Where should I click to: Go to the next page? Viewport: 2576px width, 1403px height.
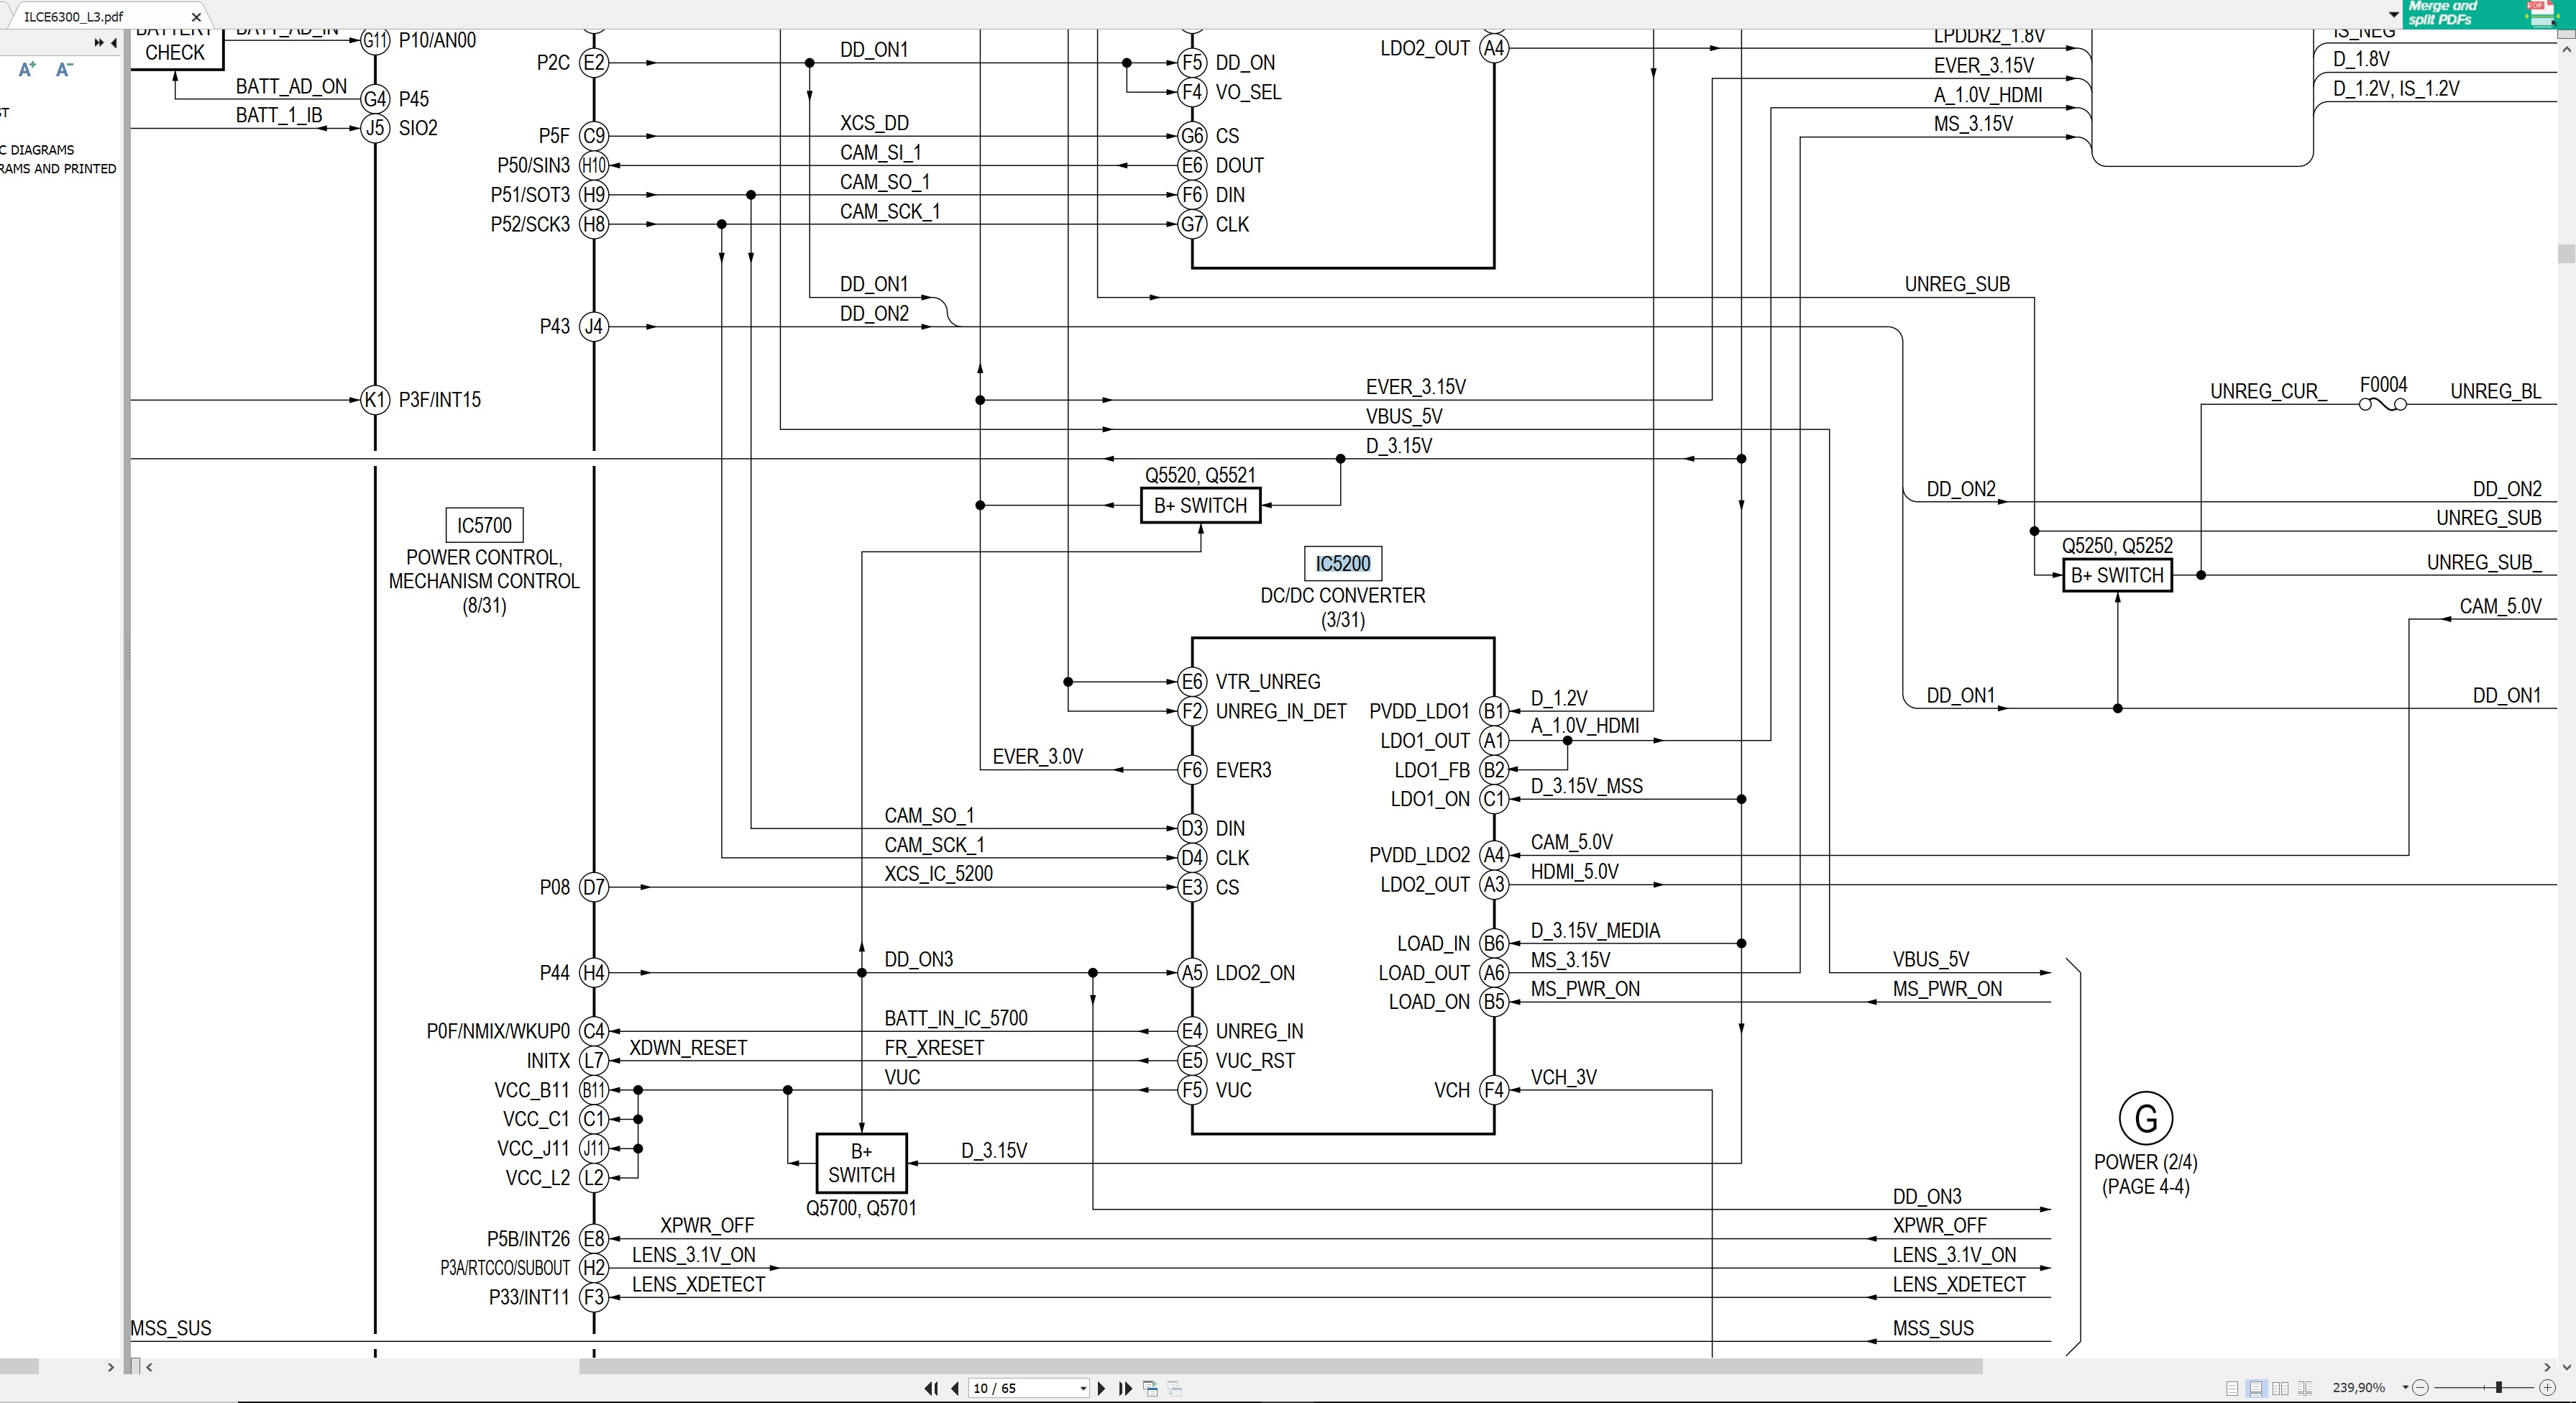tap(1101, 1388)
